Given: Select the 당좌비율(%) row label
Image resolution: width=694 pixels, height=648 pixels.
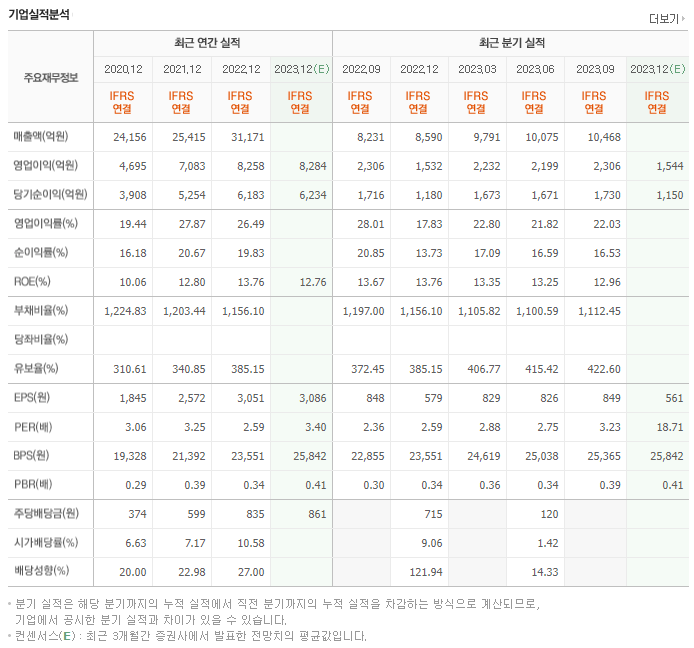Looking at the screenshot, I should click(x=41, y=339).
